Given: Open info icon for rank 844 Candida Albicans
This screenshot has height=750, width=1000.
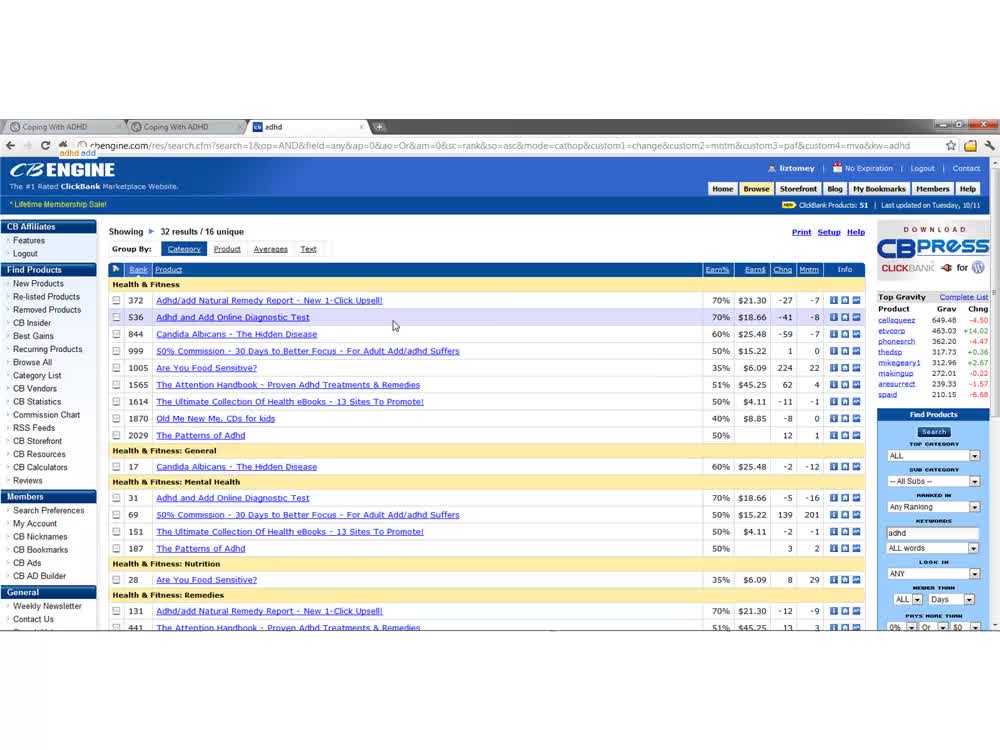Looking at the screenshot, I should (x=834, y=334).
